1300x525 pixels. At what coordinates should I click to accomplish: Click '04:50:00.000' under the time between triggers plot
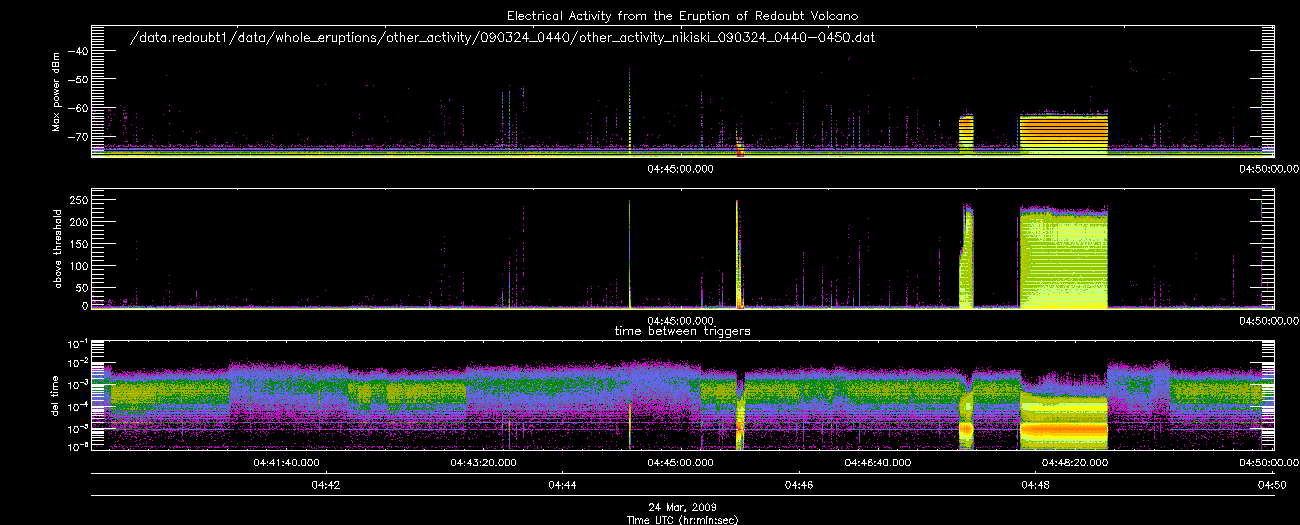tap(1268, 462)
